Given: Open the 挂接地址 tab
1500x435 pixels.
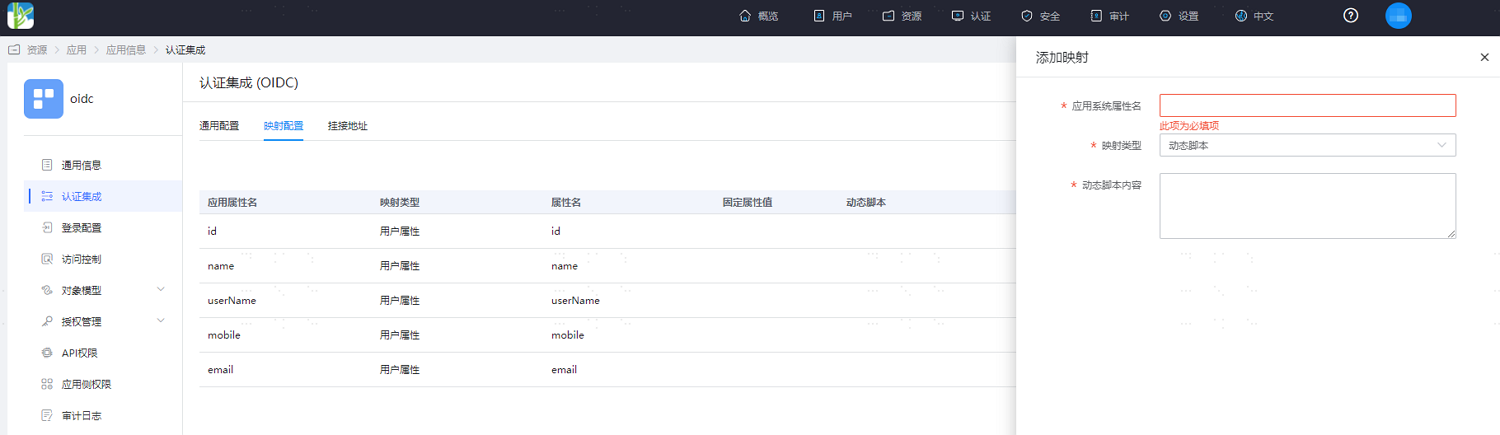Looking at the screenshot, I should pos(348,126).
